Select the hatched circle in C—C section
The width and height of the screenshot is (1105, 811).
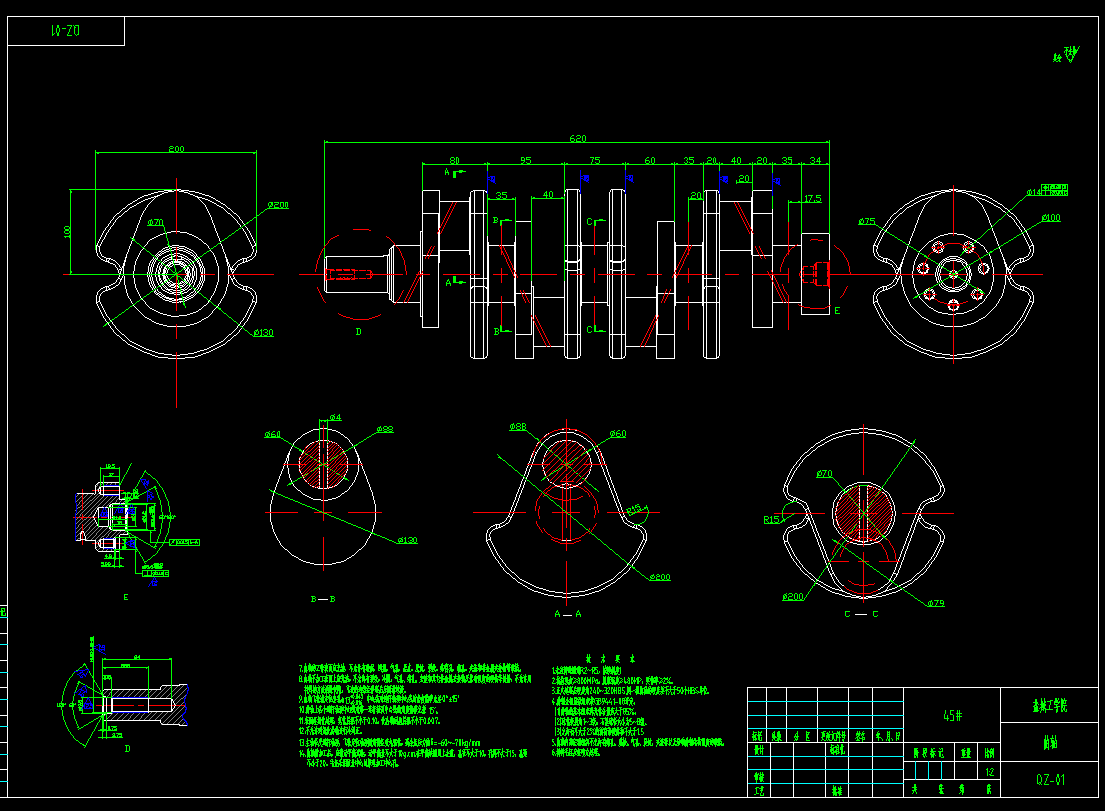point(863,513)
